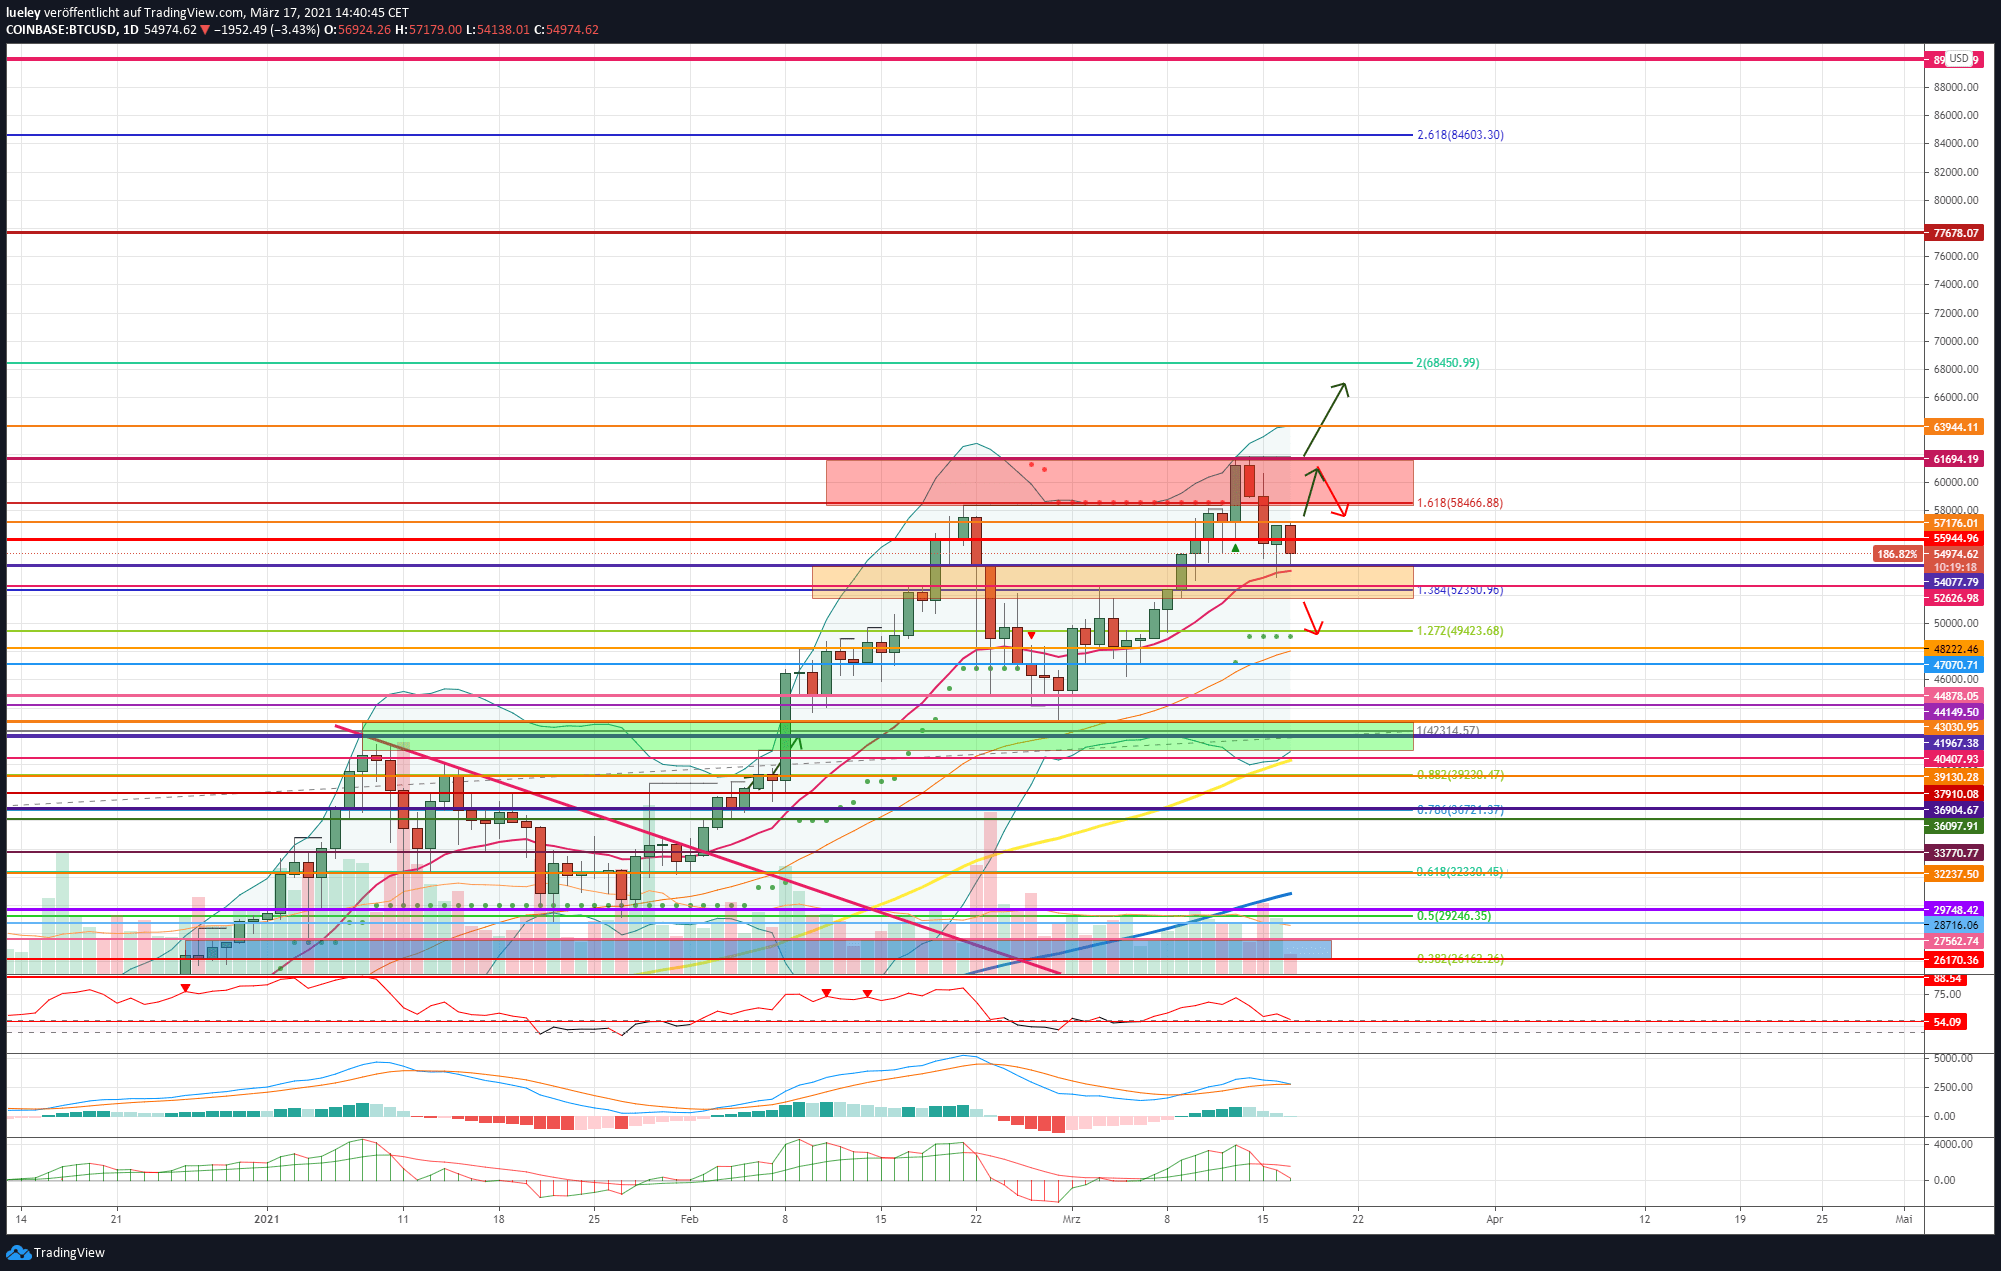Click the 33770.77 price tag

[x=1955, y=853]
